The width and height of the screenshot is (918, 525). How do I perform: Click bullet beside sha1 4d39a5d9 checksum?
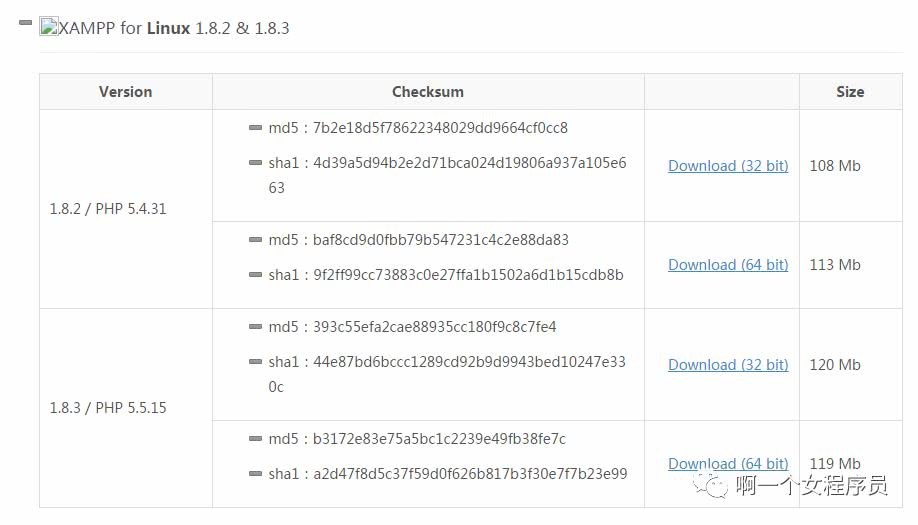pyautogui.click(x=255, y=163)
